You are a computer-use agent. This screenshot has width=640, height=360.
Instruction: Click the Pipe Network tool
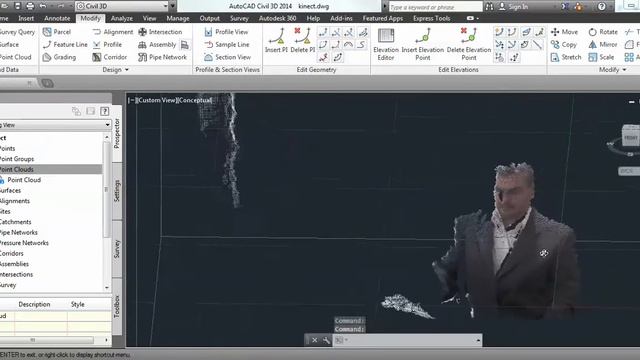pos(162,57)
